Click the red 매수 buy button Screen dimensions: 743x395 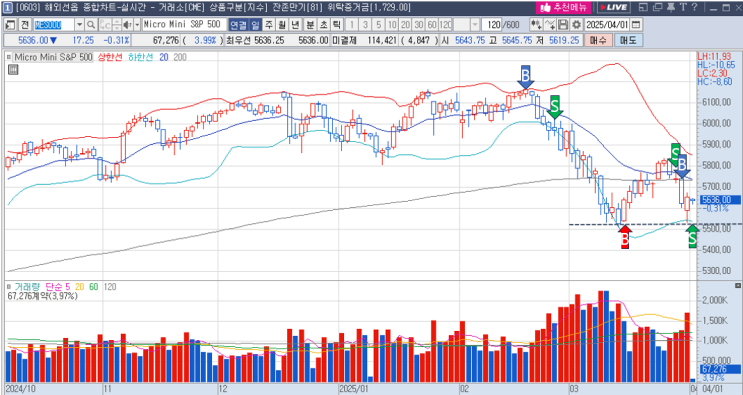(x=598, y=41)
